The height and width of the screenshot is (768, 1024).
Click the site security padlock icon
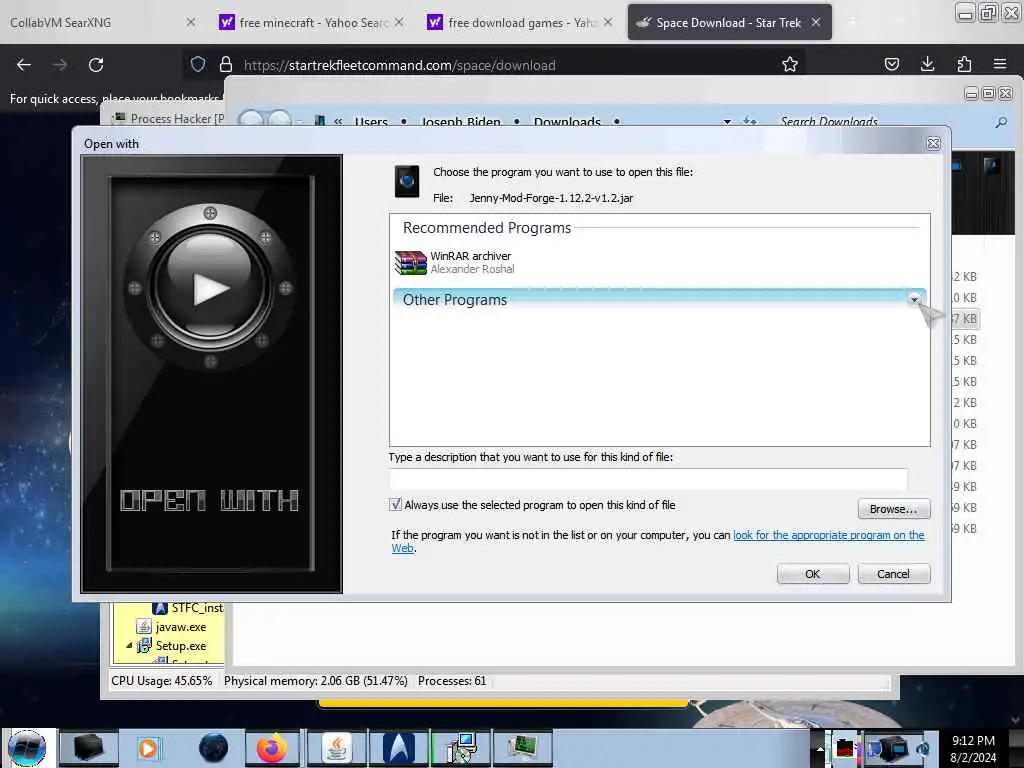[226, 64]
